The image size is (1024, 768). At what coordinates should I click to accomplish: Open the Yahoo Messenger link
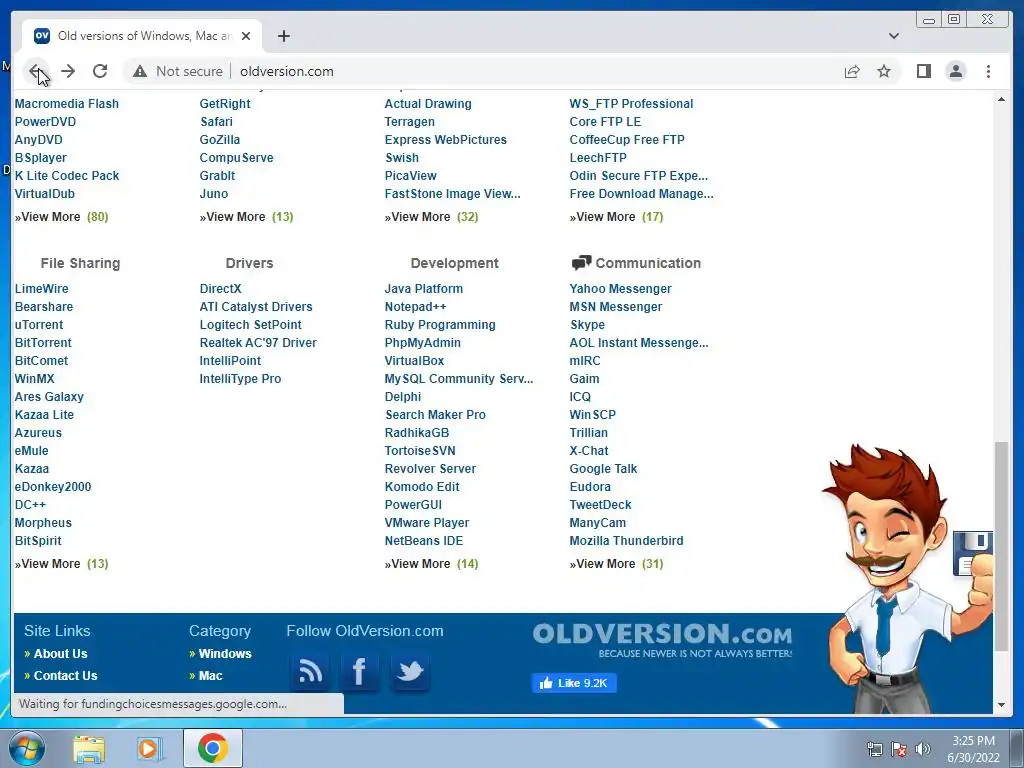620,289
